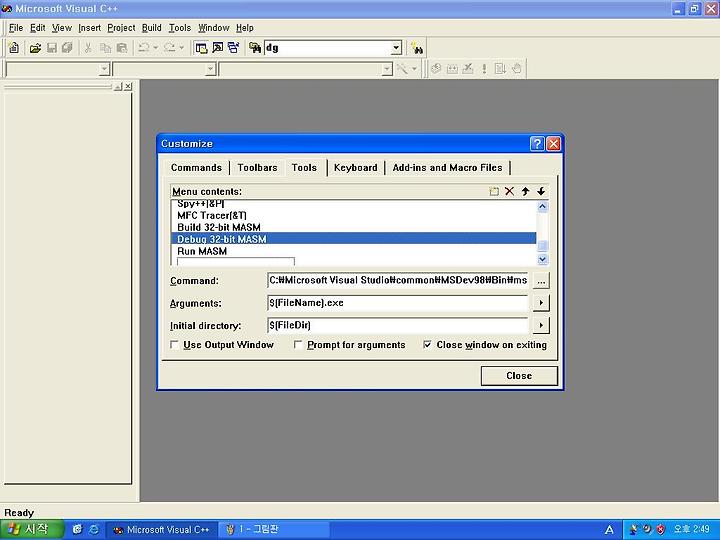Click into the Arguments input field

(397, 303)
